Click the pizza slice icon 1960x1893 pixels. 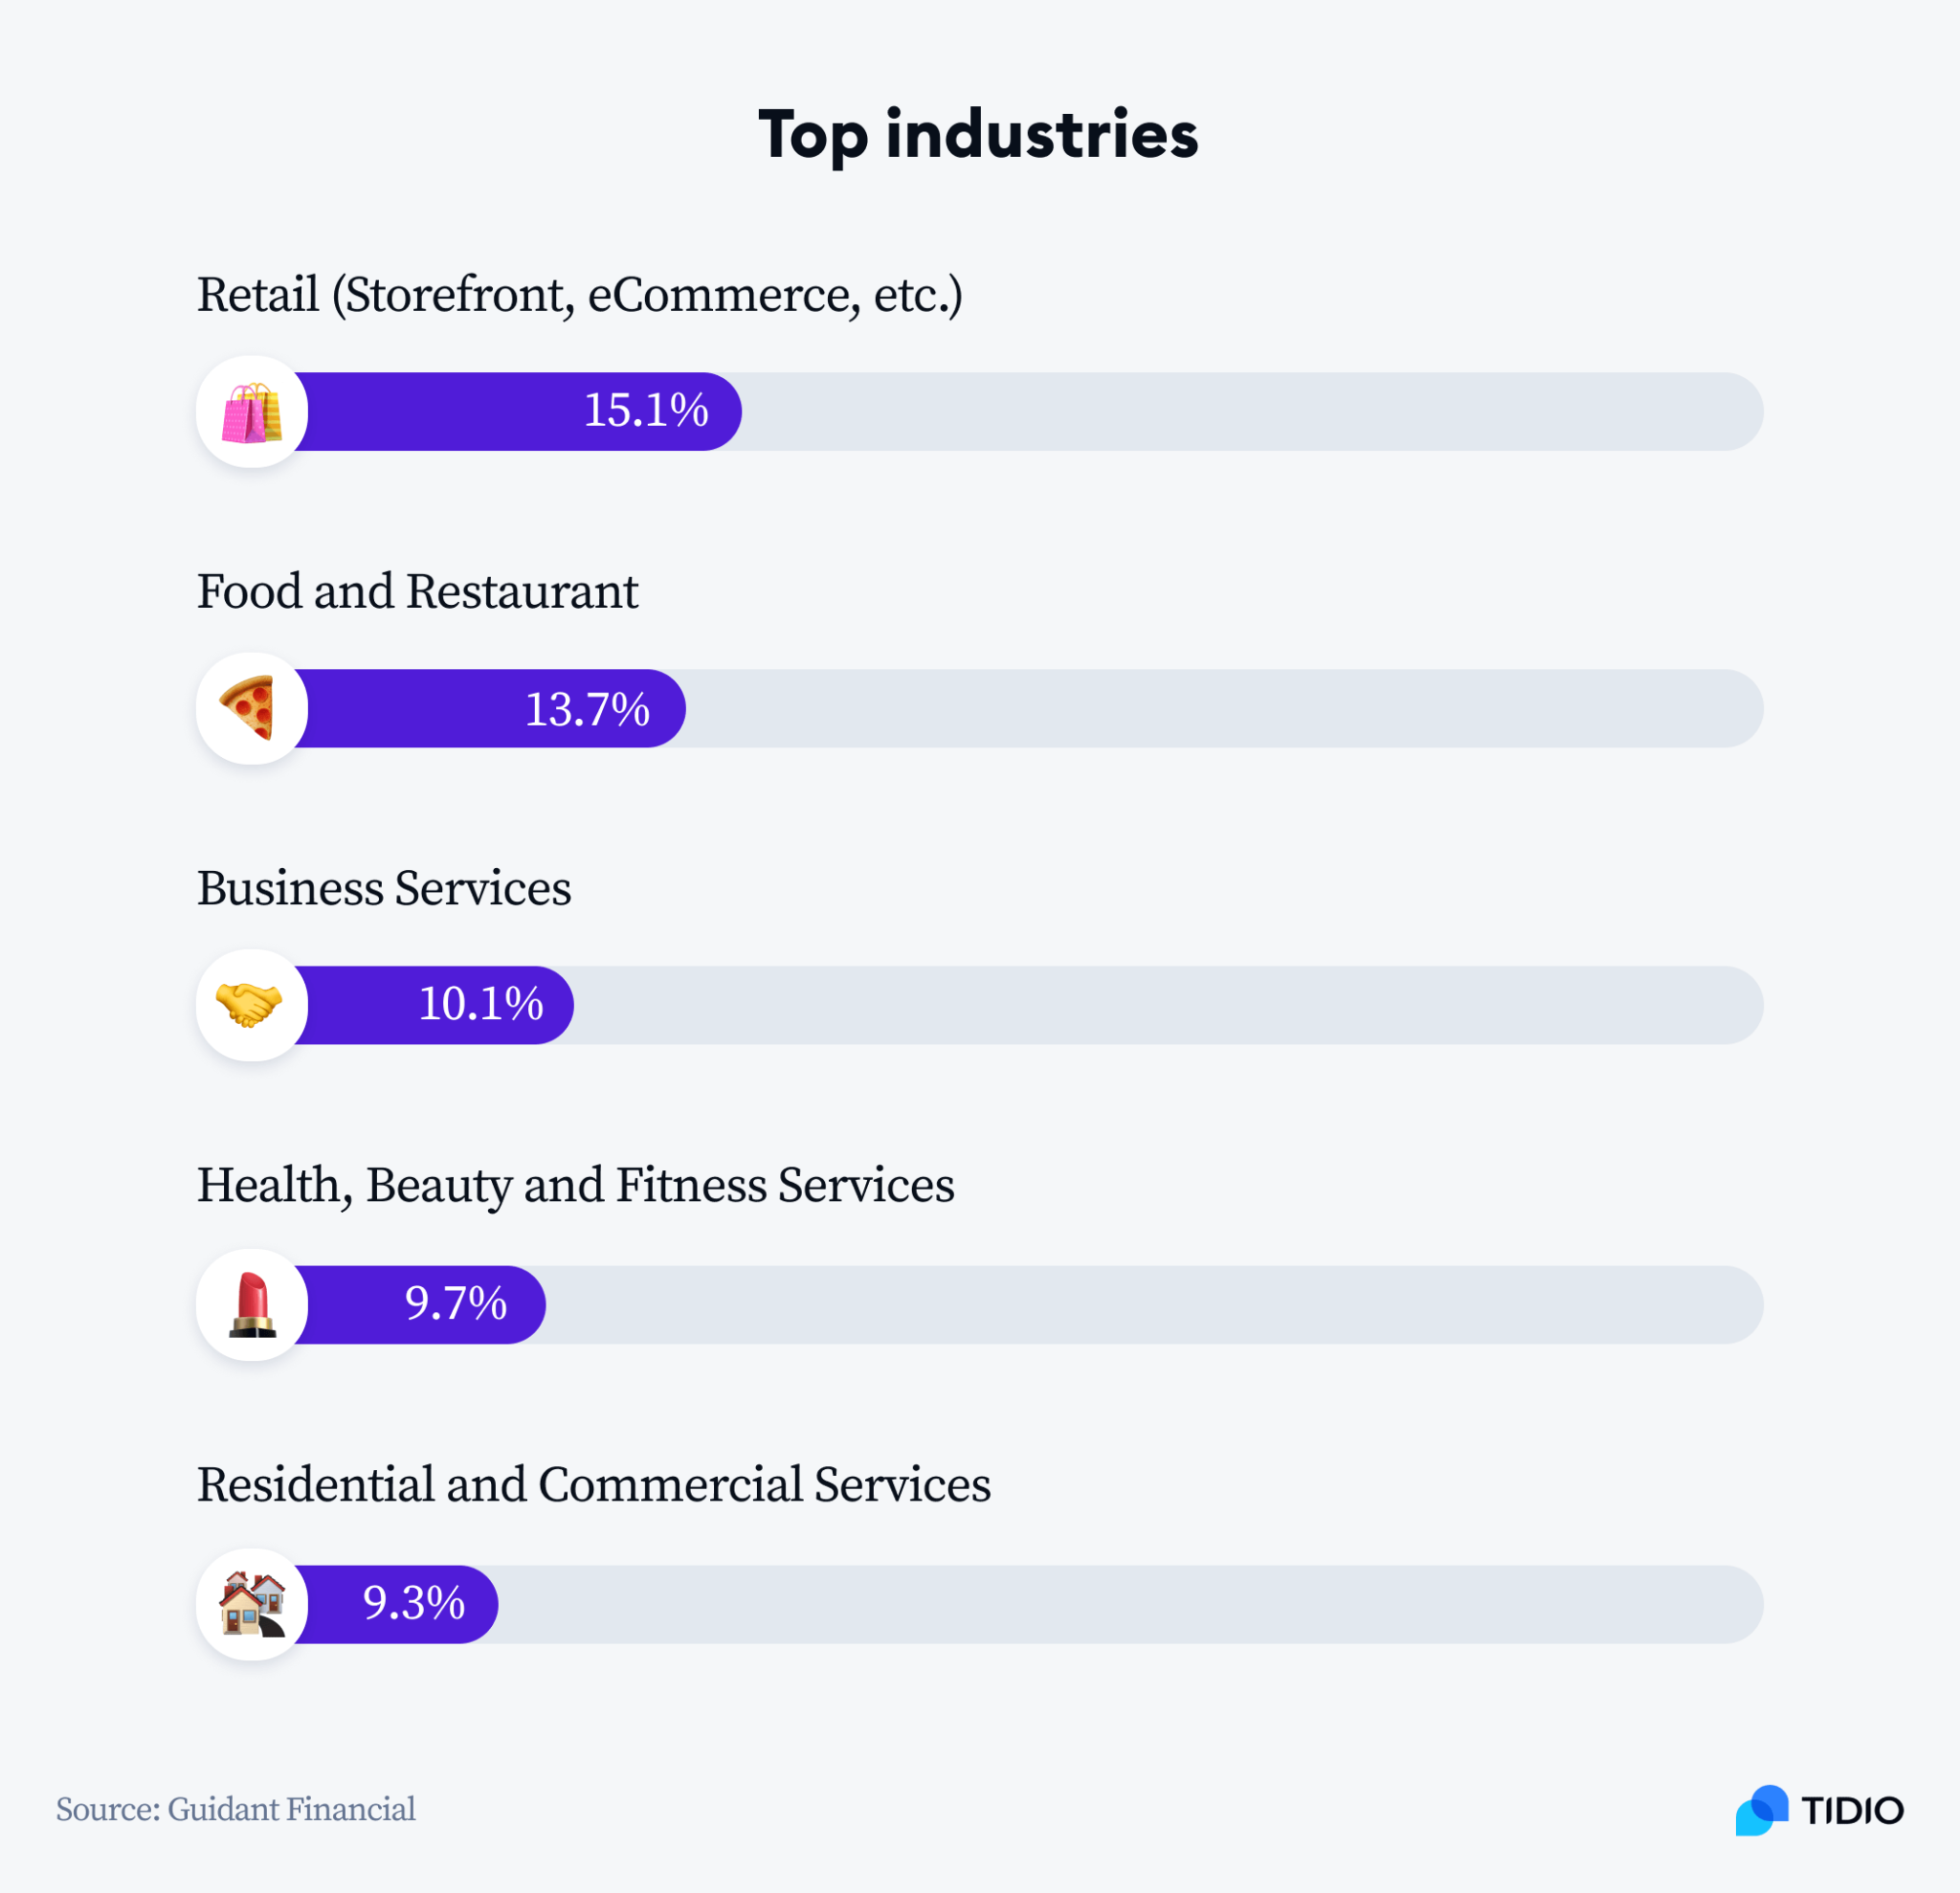coord(249,708)
